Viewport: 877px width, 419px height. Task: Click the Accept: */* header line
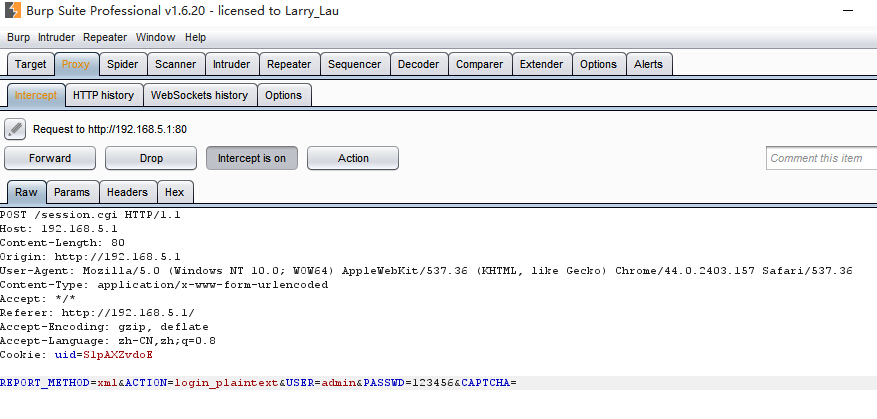tap(37, 299)
